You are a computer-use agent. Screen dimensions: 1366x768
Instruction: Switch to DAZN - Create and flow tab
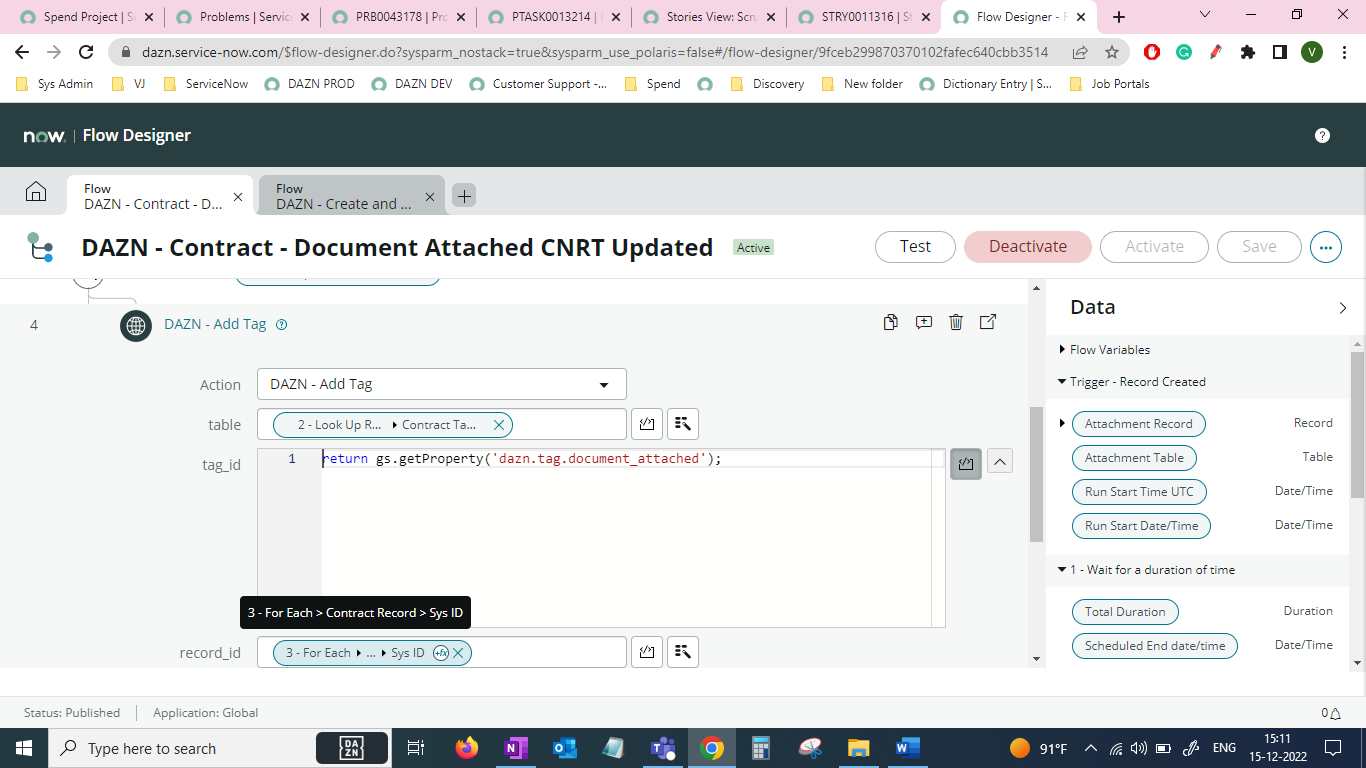tap(344, 196)
